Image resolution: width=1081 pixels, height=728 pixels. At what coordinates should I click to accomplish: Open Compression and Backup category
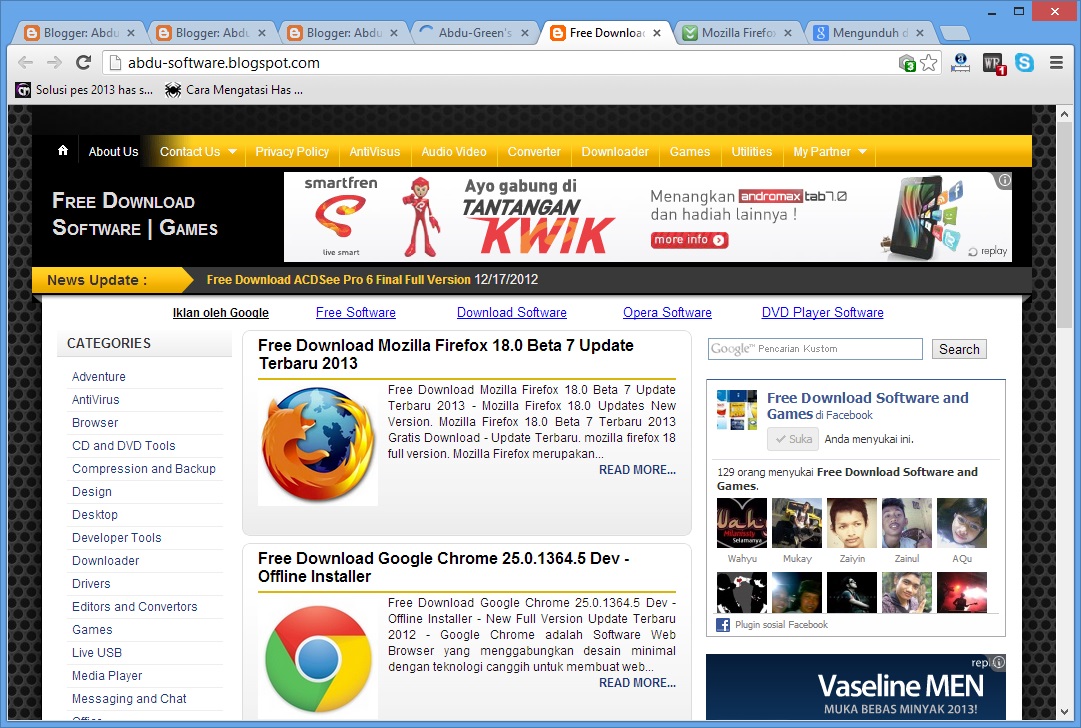tap(143, 469)
